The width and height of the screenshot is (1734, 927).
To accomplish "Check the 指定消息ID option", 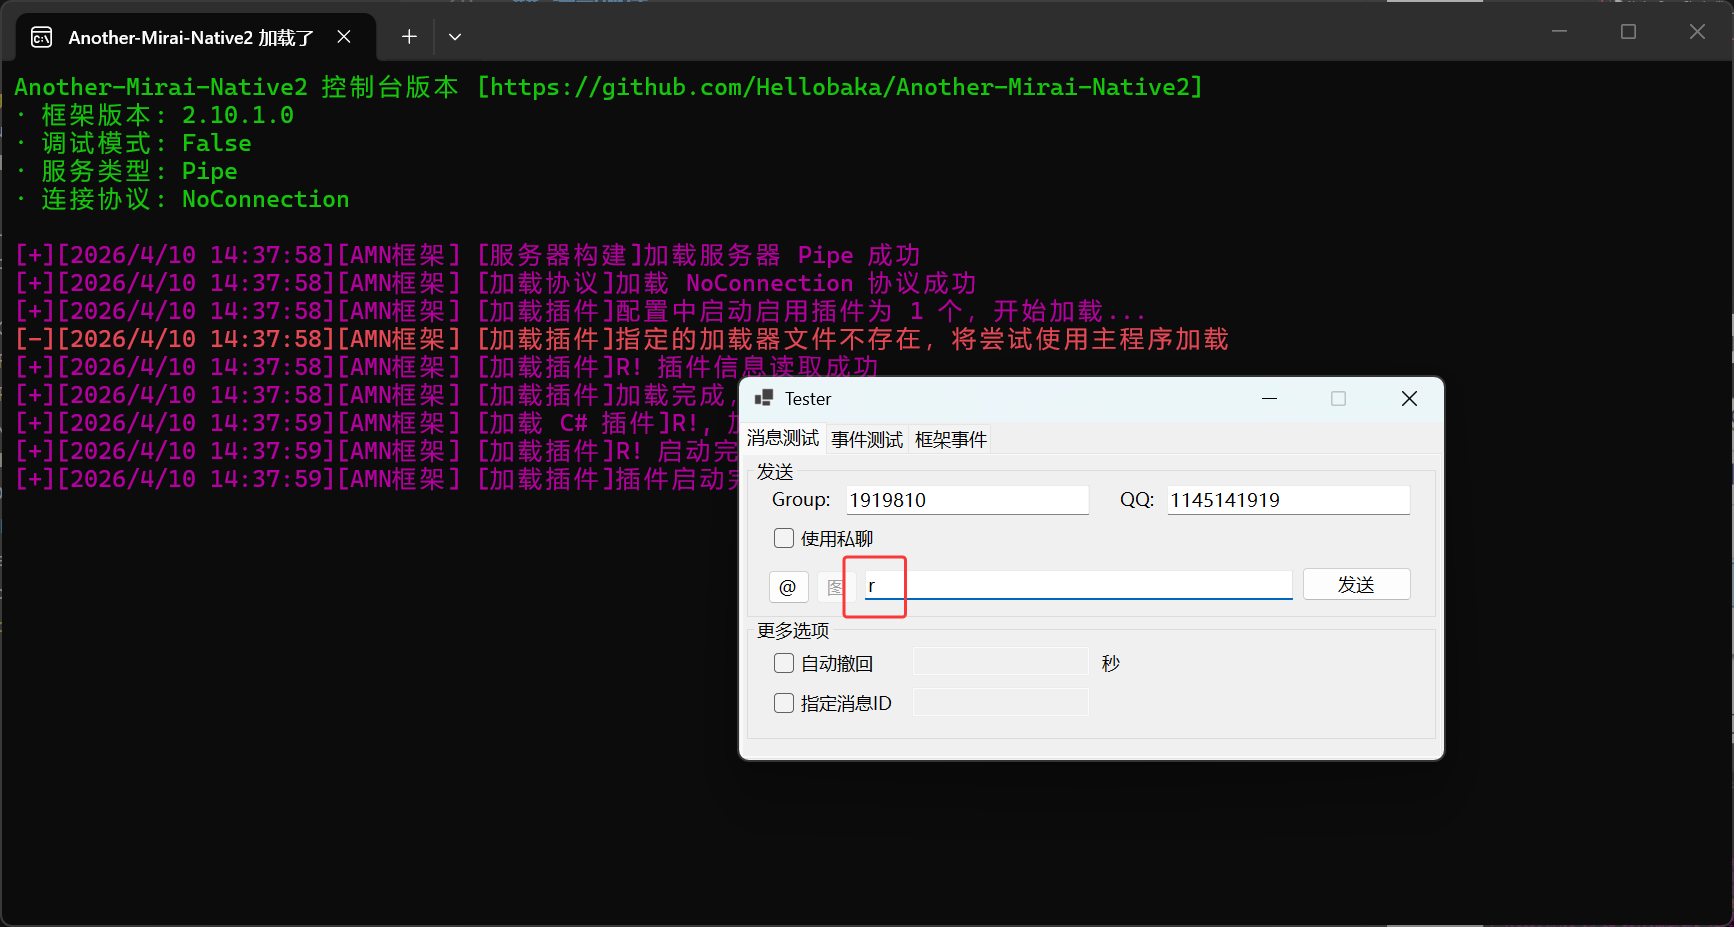I will (784, 703).
